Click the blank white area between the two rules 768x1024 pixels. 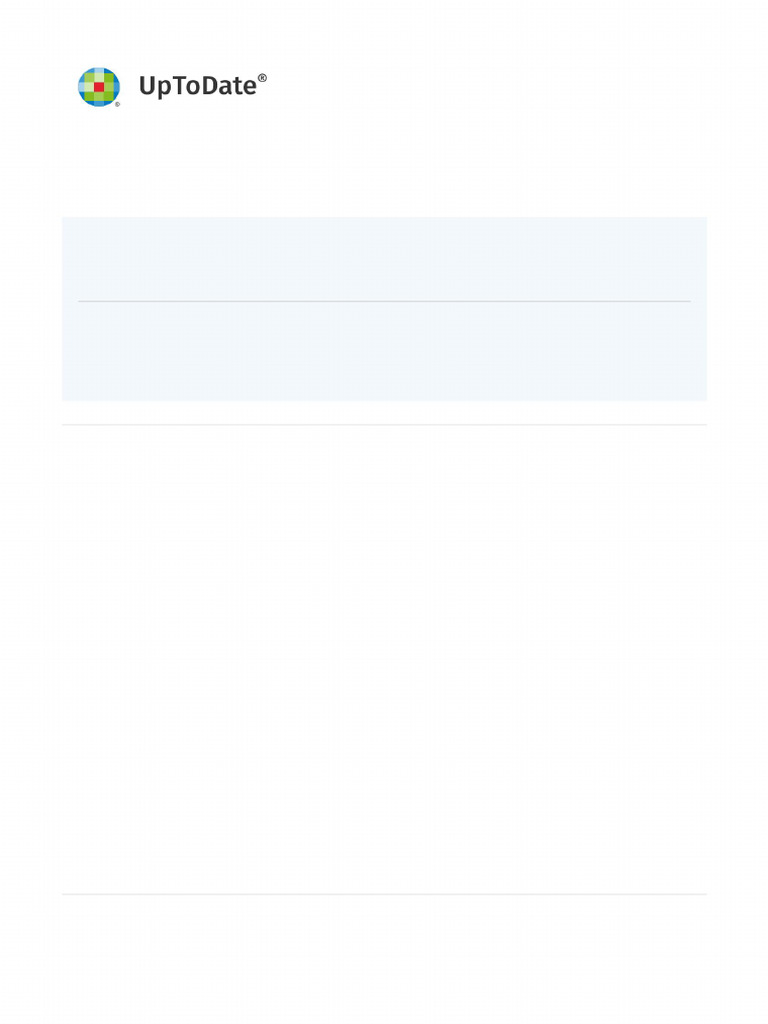pyautogui.click(x=384, y=660)
